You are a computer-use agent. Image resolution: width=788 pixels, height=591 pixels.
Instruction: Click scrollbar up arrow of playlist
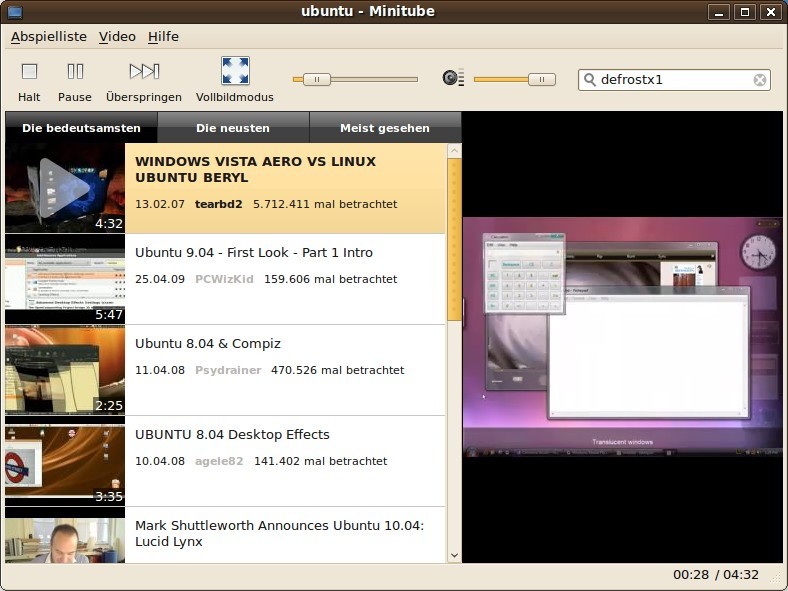pyautogui.click(x=454, y=151)
